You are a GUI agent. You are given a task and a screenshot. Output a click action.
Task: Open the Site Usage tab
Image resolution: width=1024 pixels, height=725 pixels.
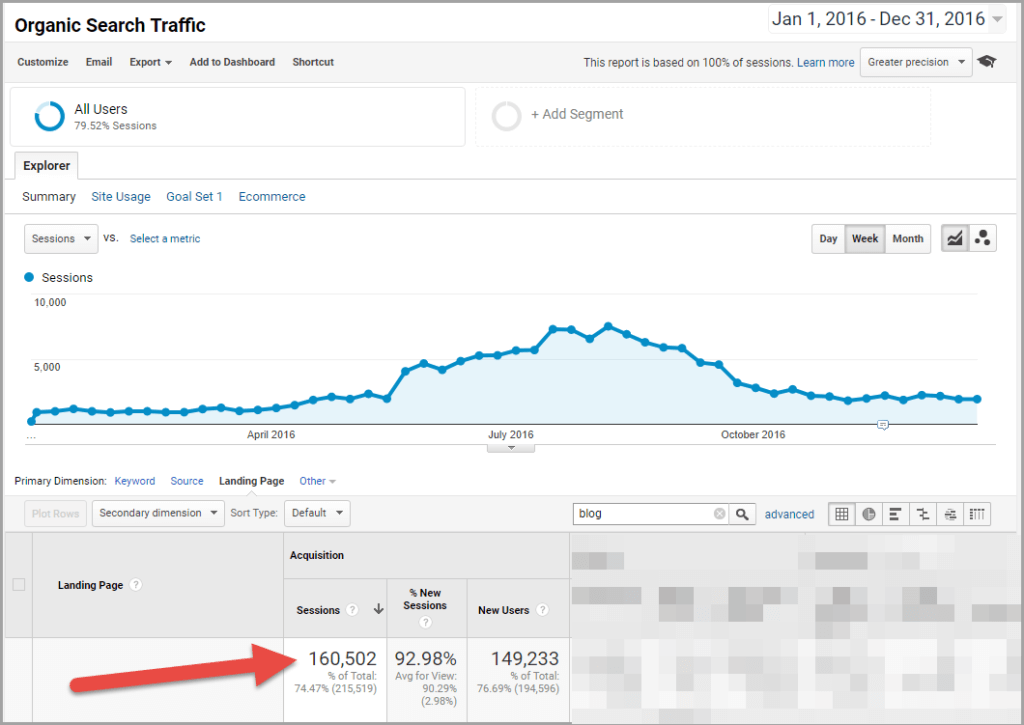[x=120, y=197]
